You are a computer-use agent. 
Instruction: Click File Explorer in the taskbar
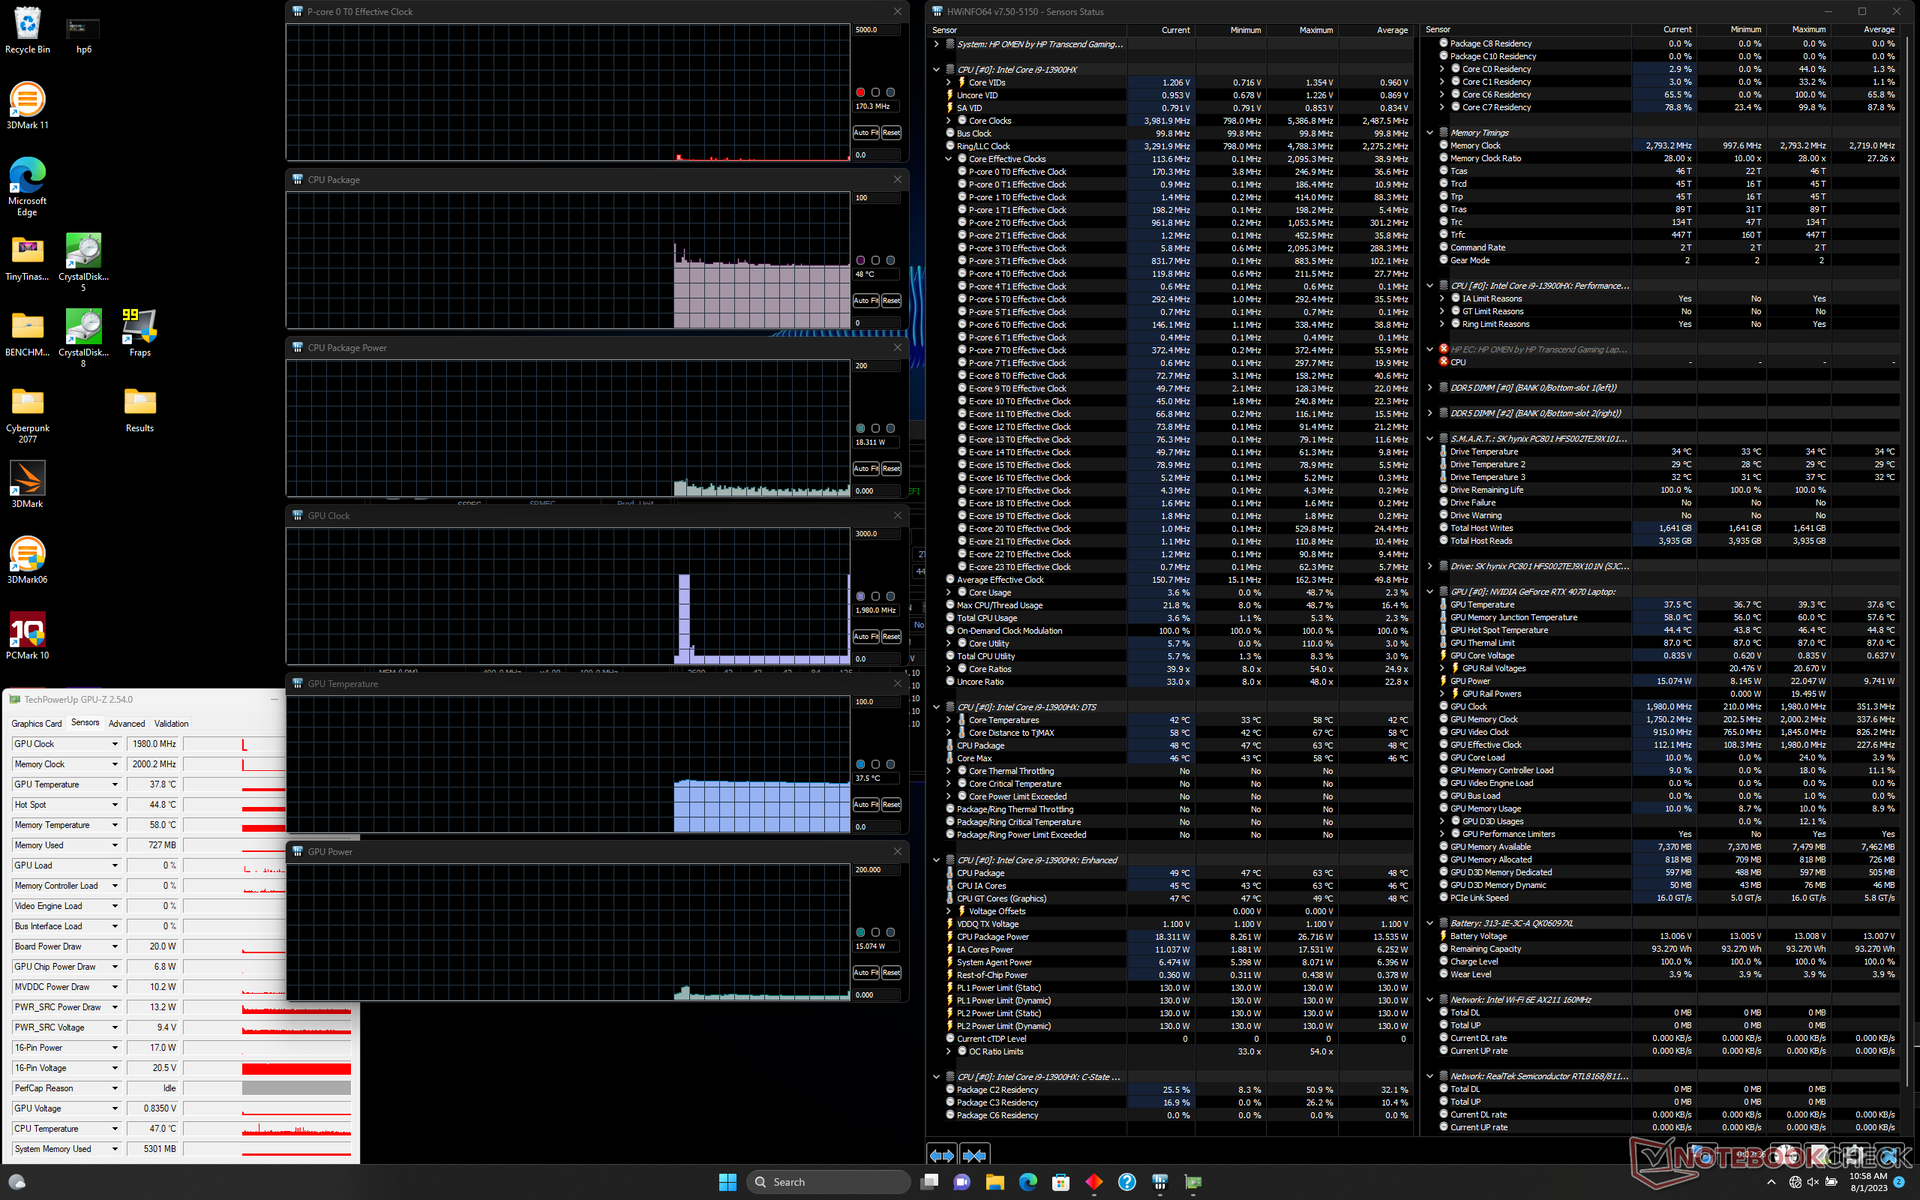click(x=994, y=1182)
